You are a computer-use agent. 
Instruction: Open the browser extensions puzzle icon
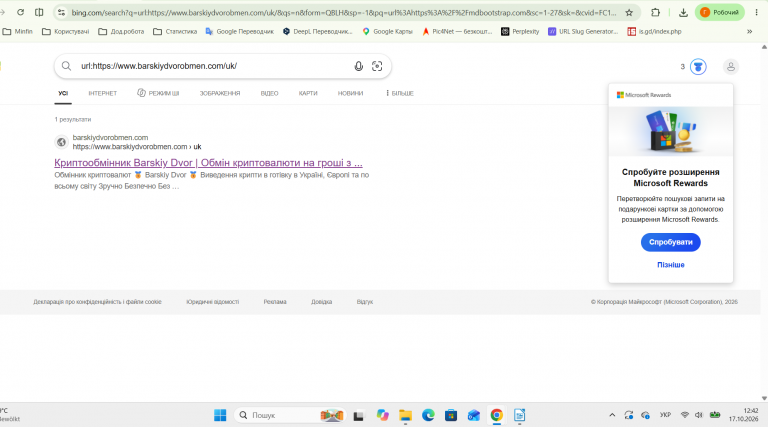tap(655, 13)
